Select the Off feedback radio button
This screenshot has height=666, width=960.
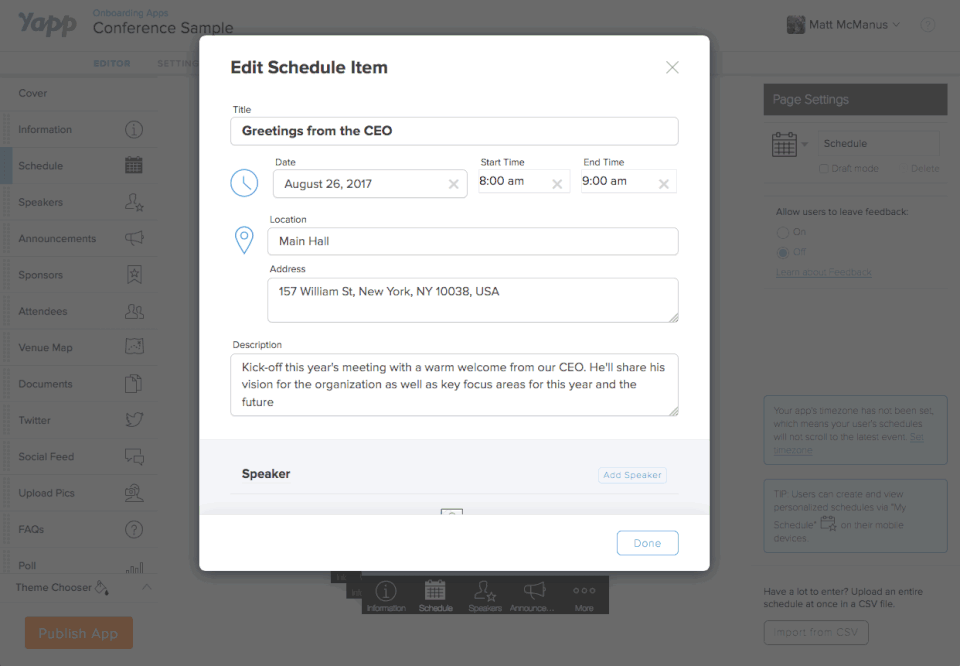coord(783,252)
